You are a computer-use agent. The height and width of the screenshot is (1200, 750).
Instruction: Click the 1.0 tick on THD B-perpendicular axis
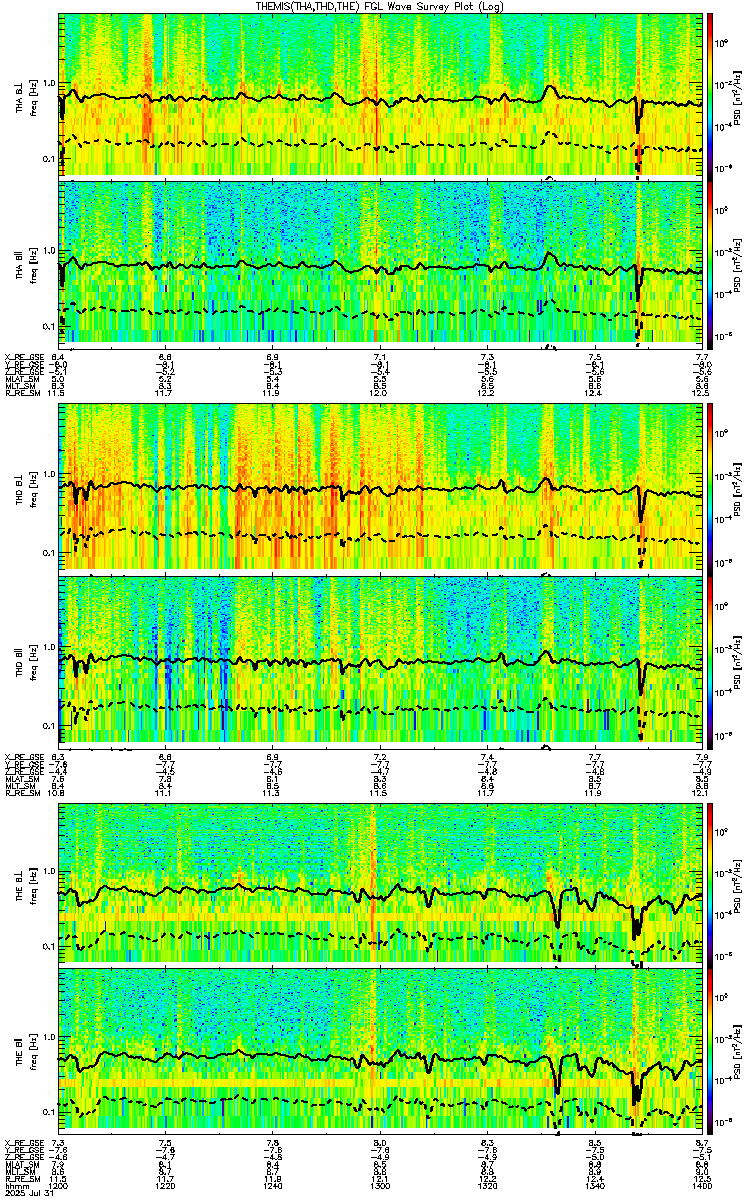click(x=49, y=475)
